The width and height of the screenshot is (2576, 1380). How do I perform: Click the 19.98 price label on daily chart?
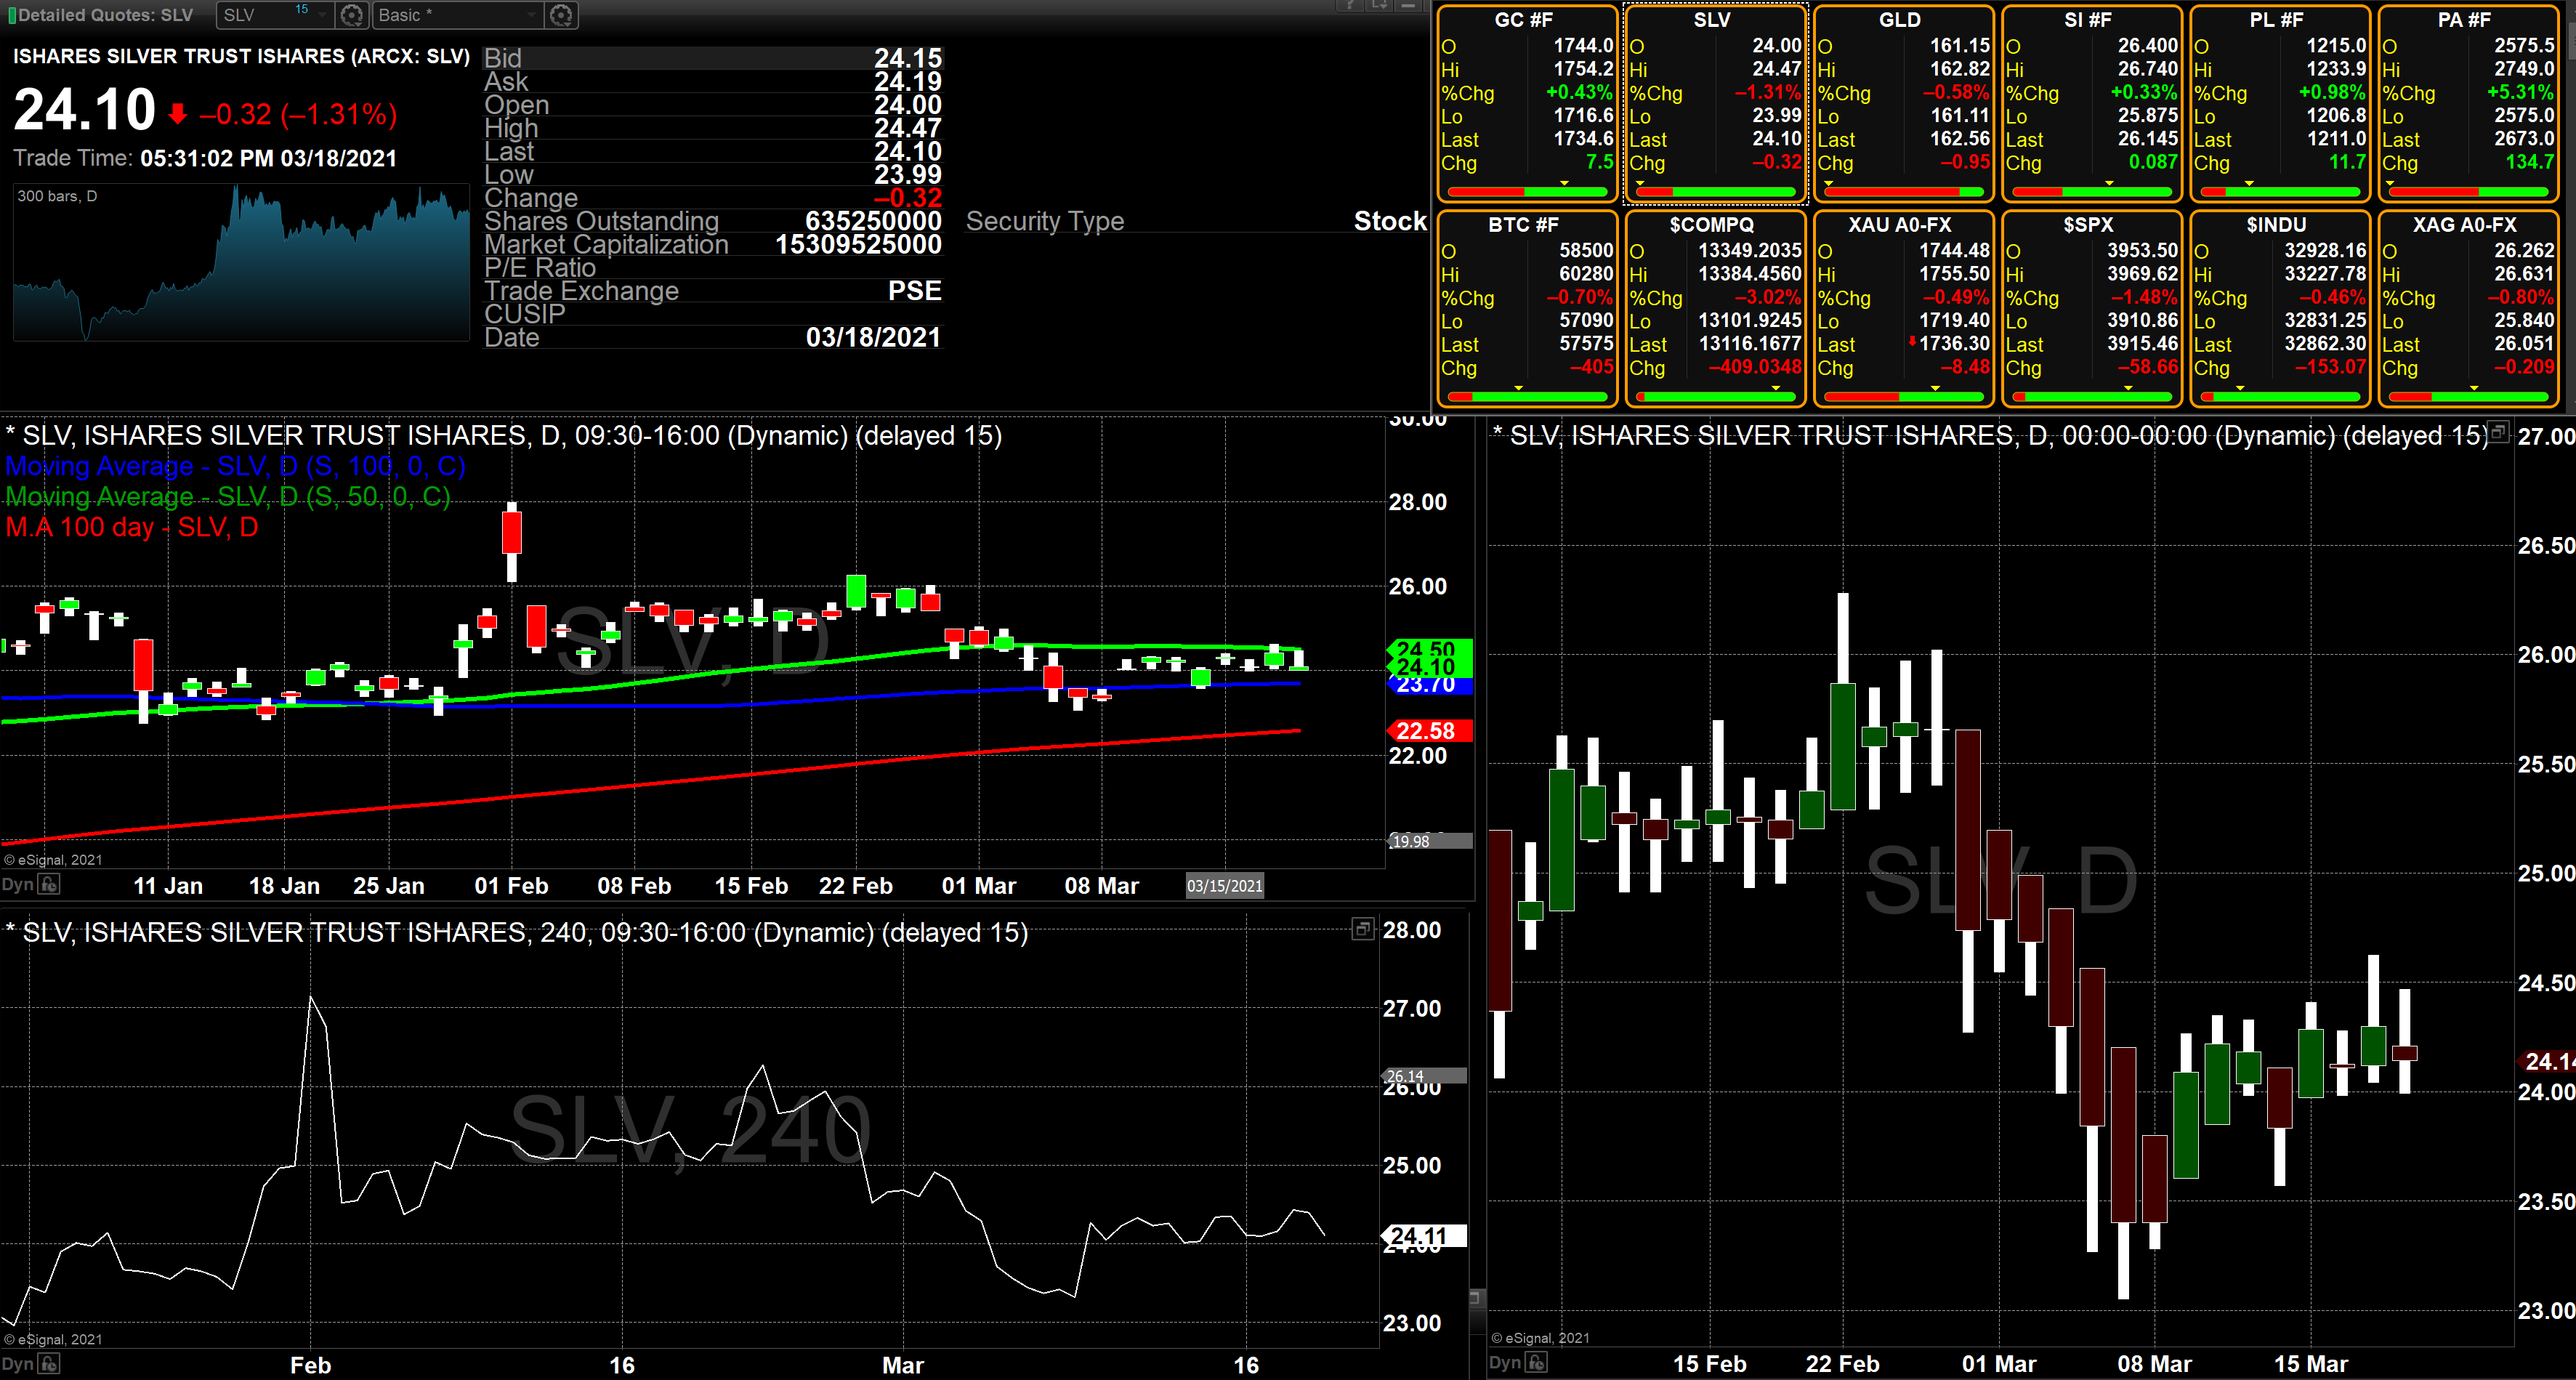1430,841
